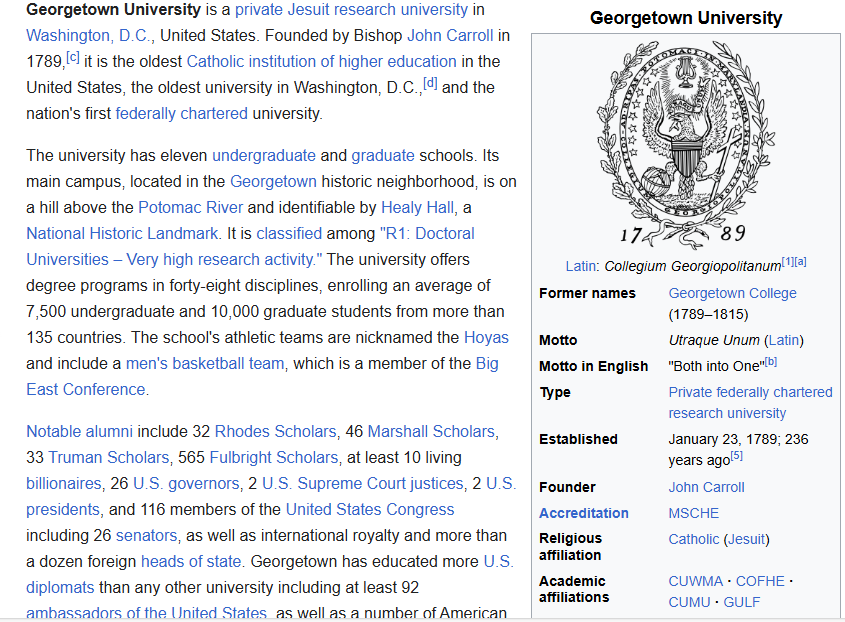Viewport: 845px width, 622px height.
Task: Open the billionaires link
Action: [64, 483]
